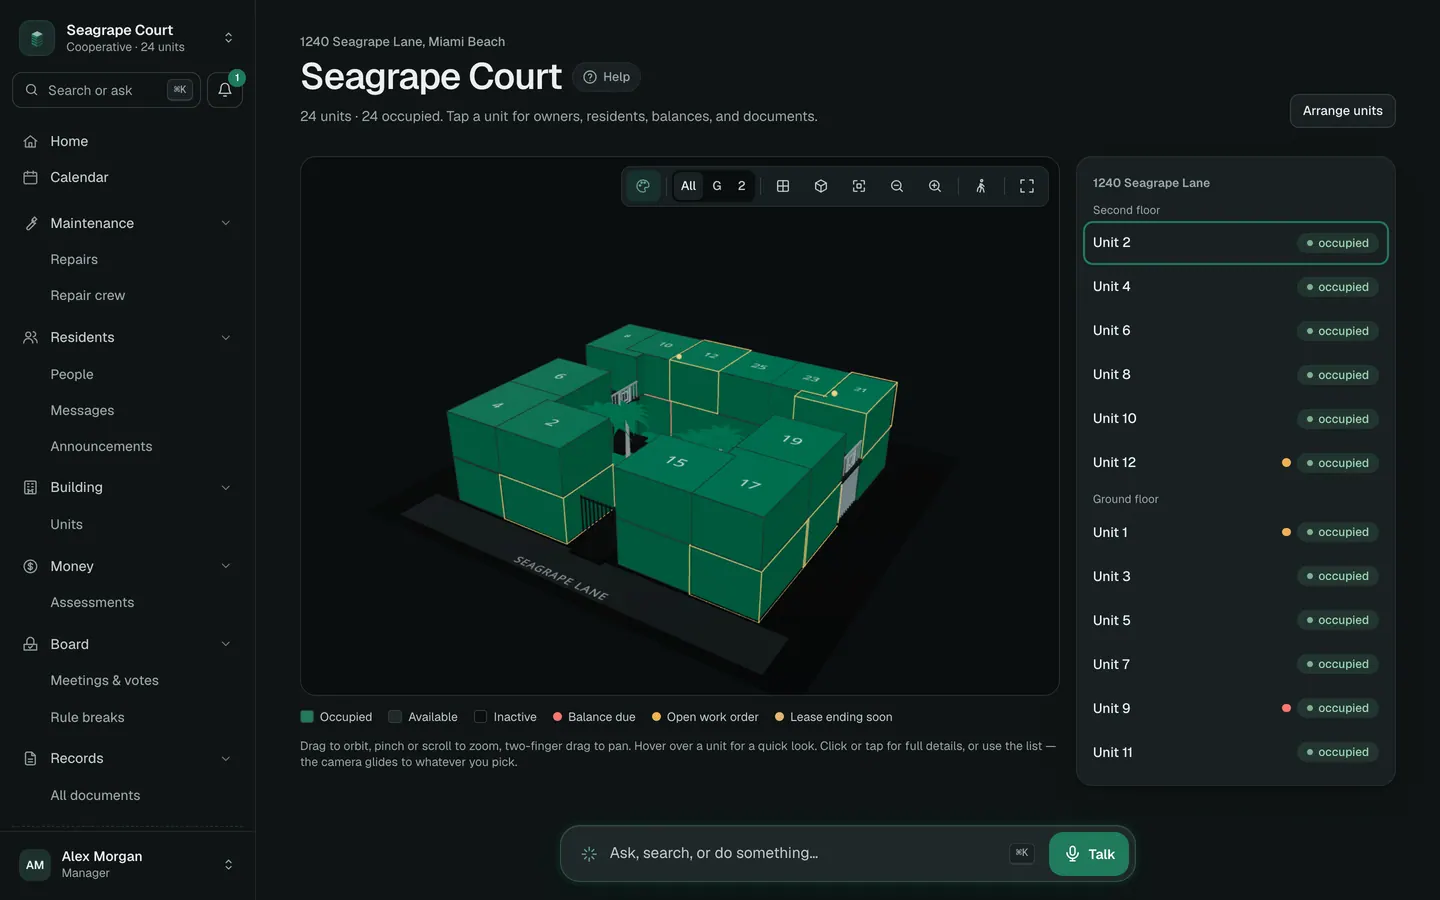Click the Available legend swatch
Screen dimensions: 1440x900
coord(395,717)
